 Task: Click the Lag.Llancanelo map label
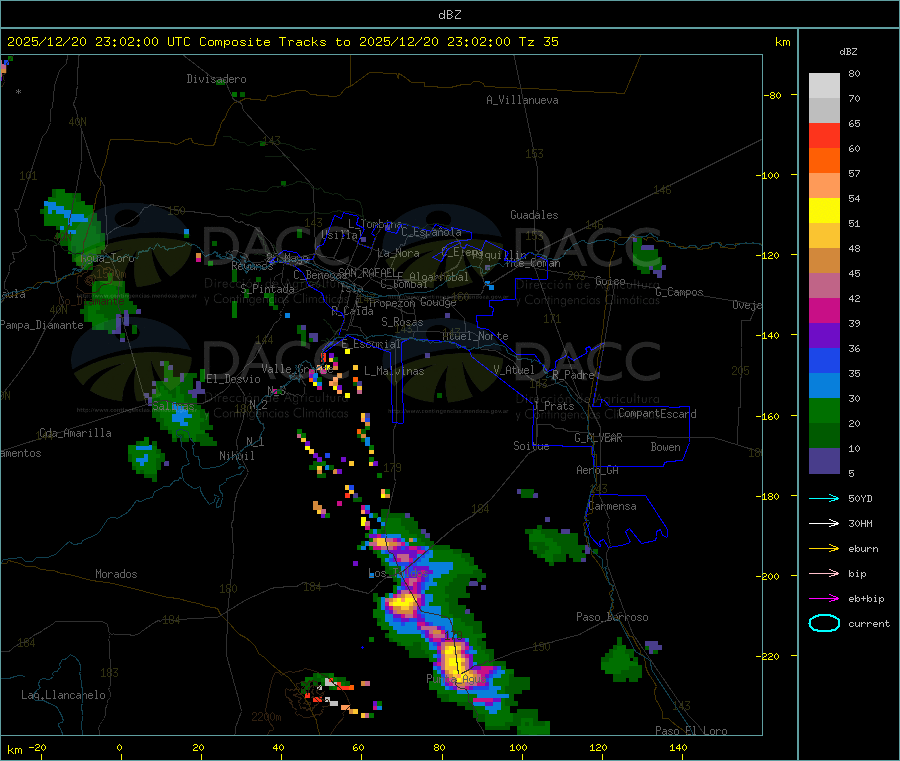coord(63,695)
